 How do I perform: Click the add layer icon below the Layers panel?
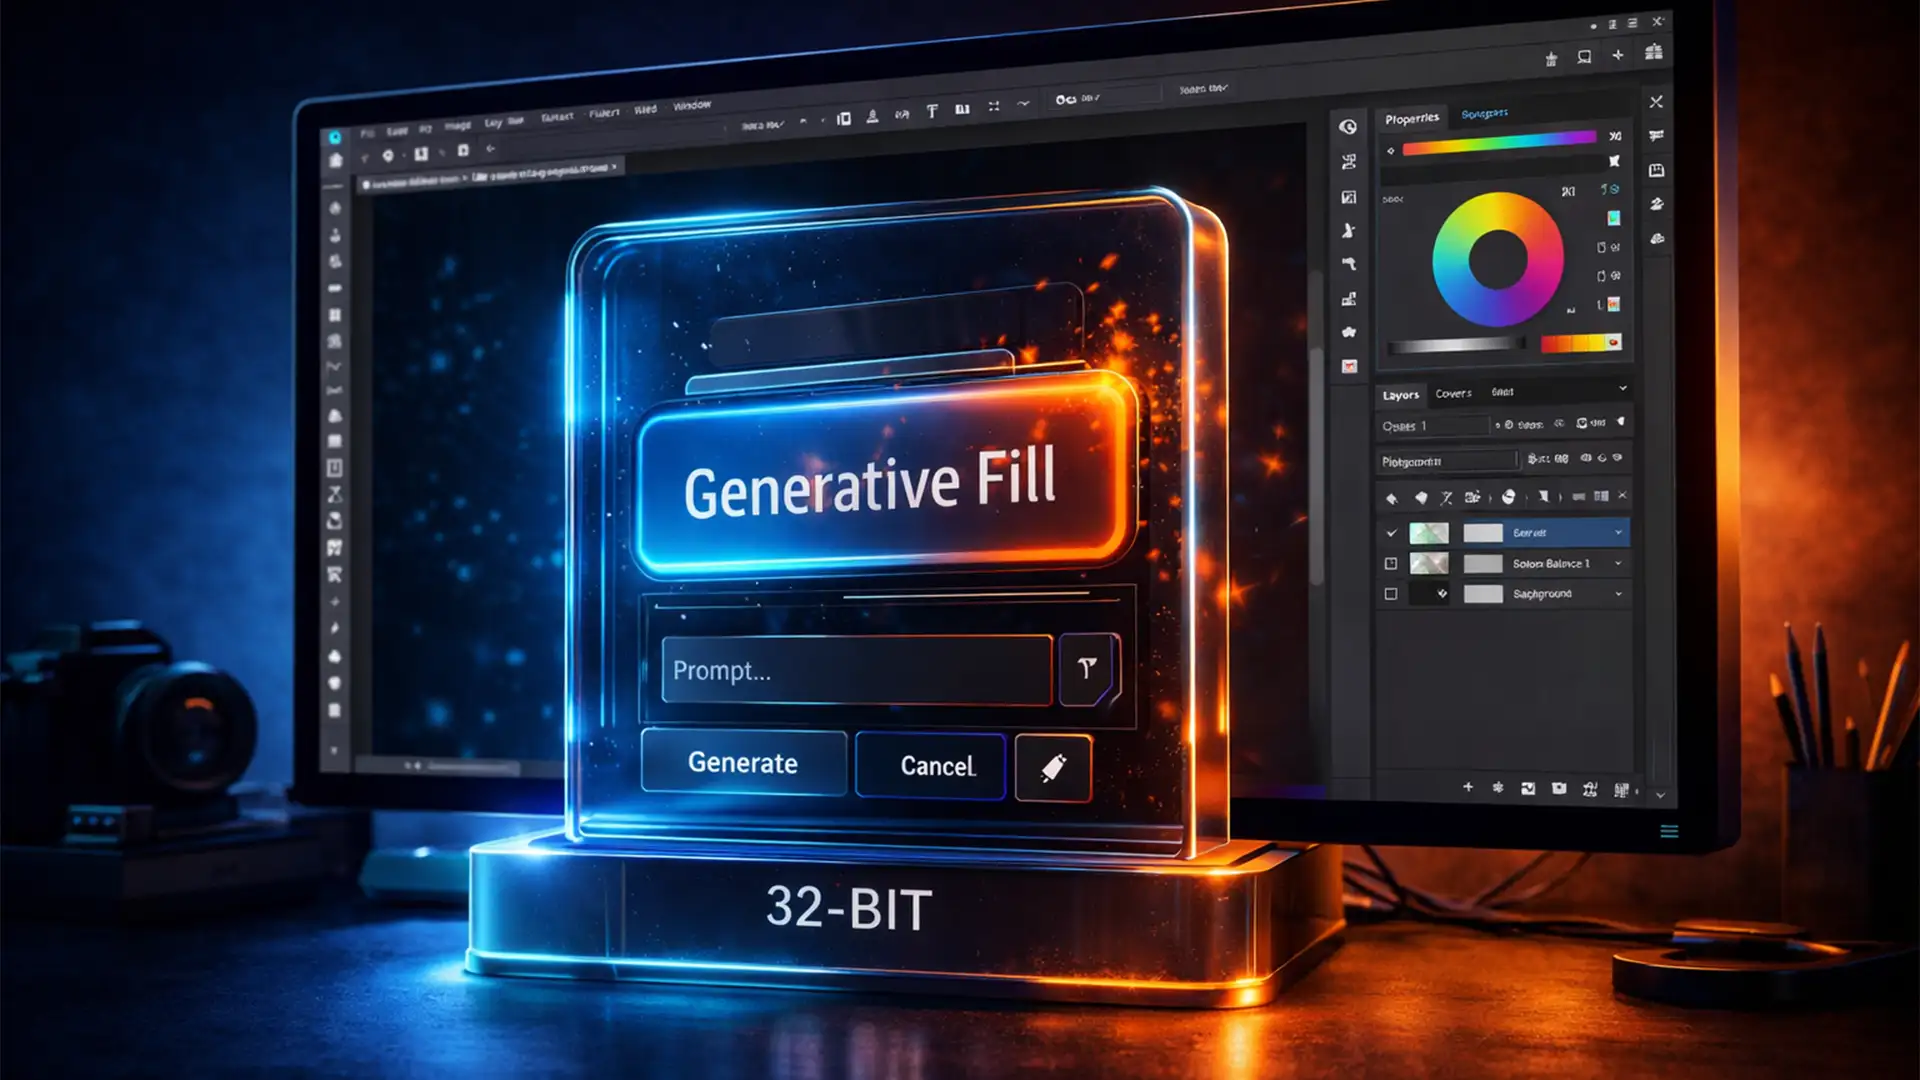(x=1468, y=788)
